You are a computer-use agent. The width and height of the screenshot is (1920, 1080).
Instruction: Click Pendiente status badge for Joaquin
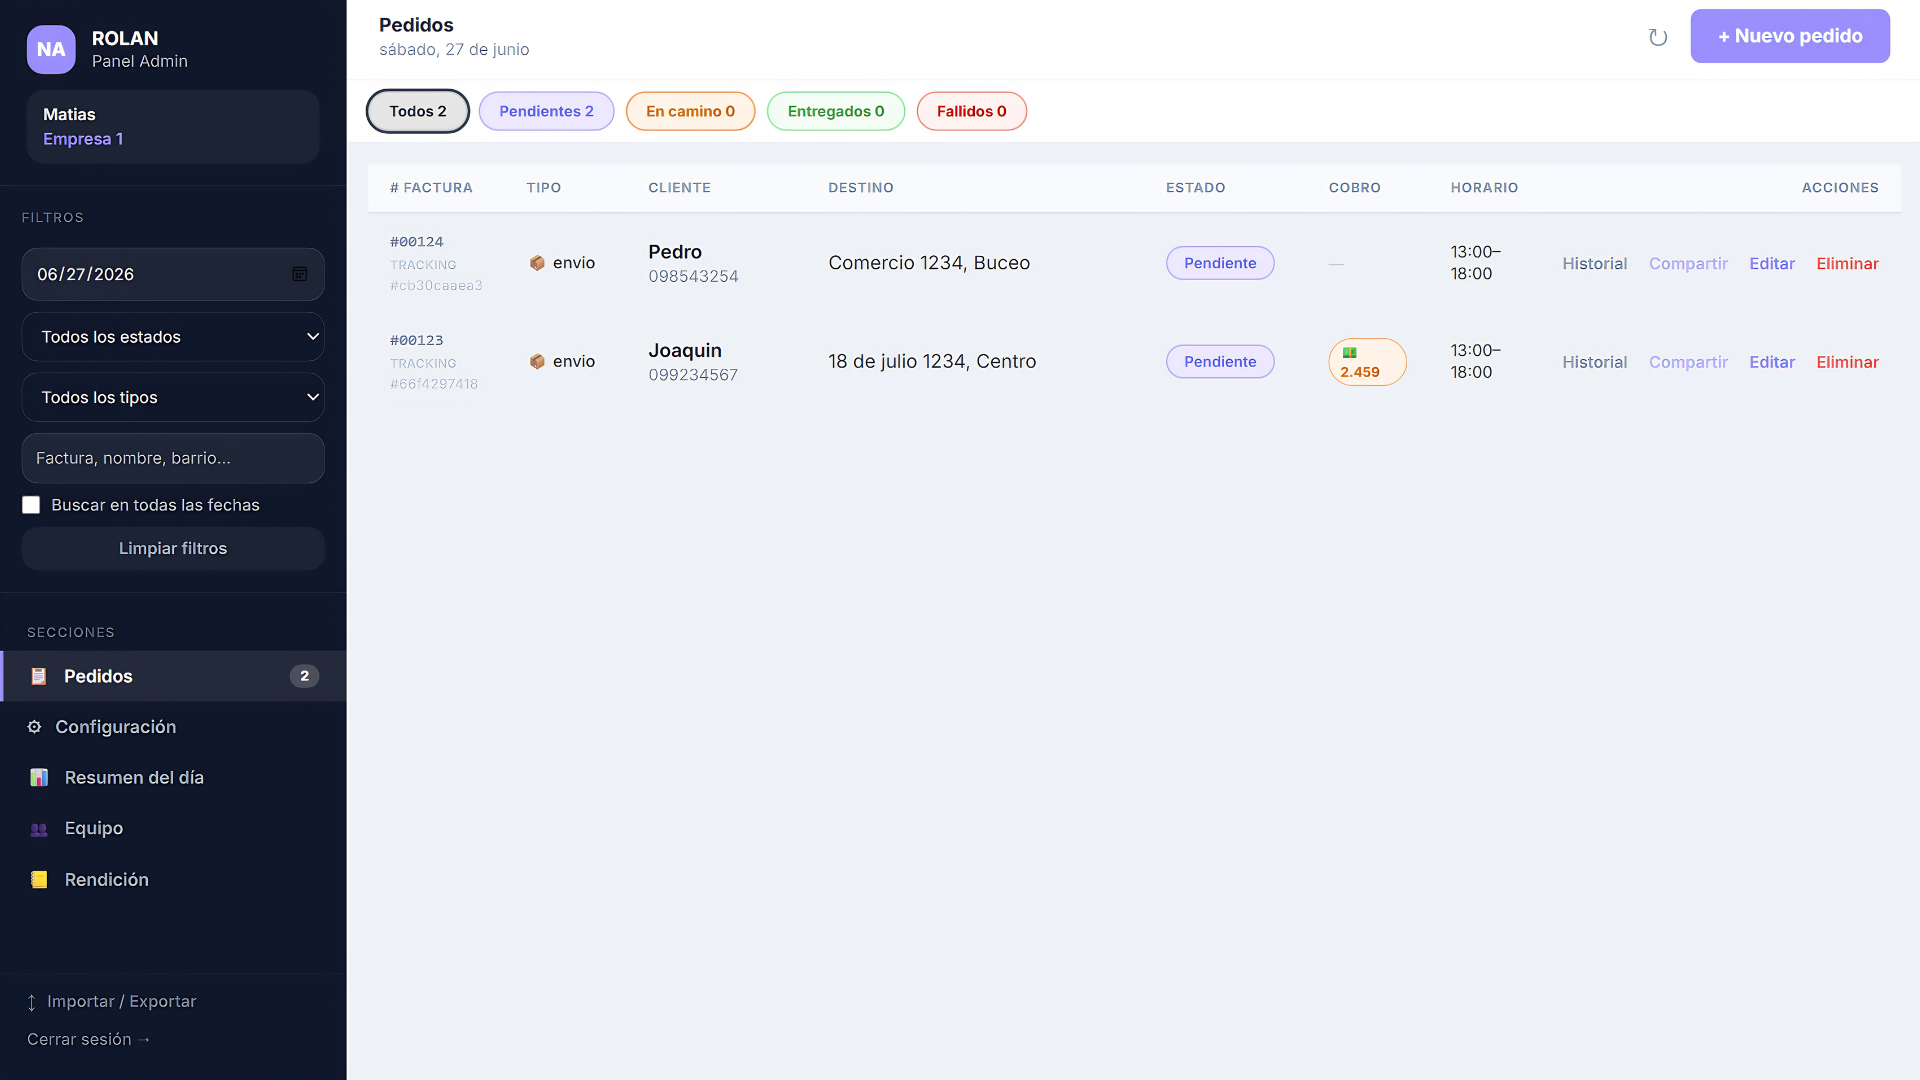click(x=1220, y=361)
